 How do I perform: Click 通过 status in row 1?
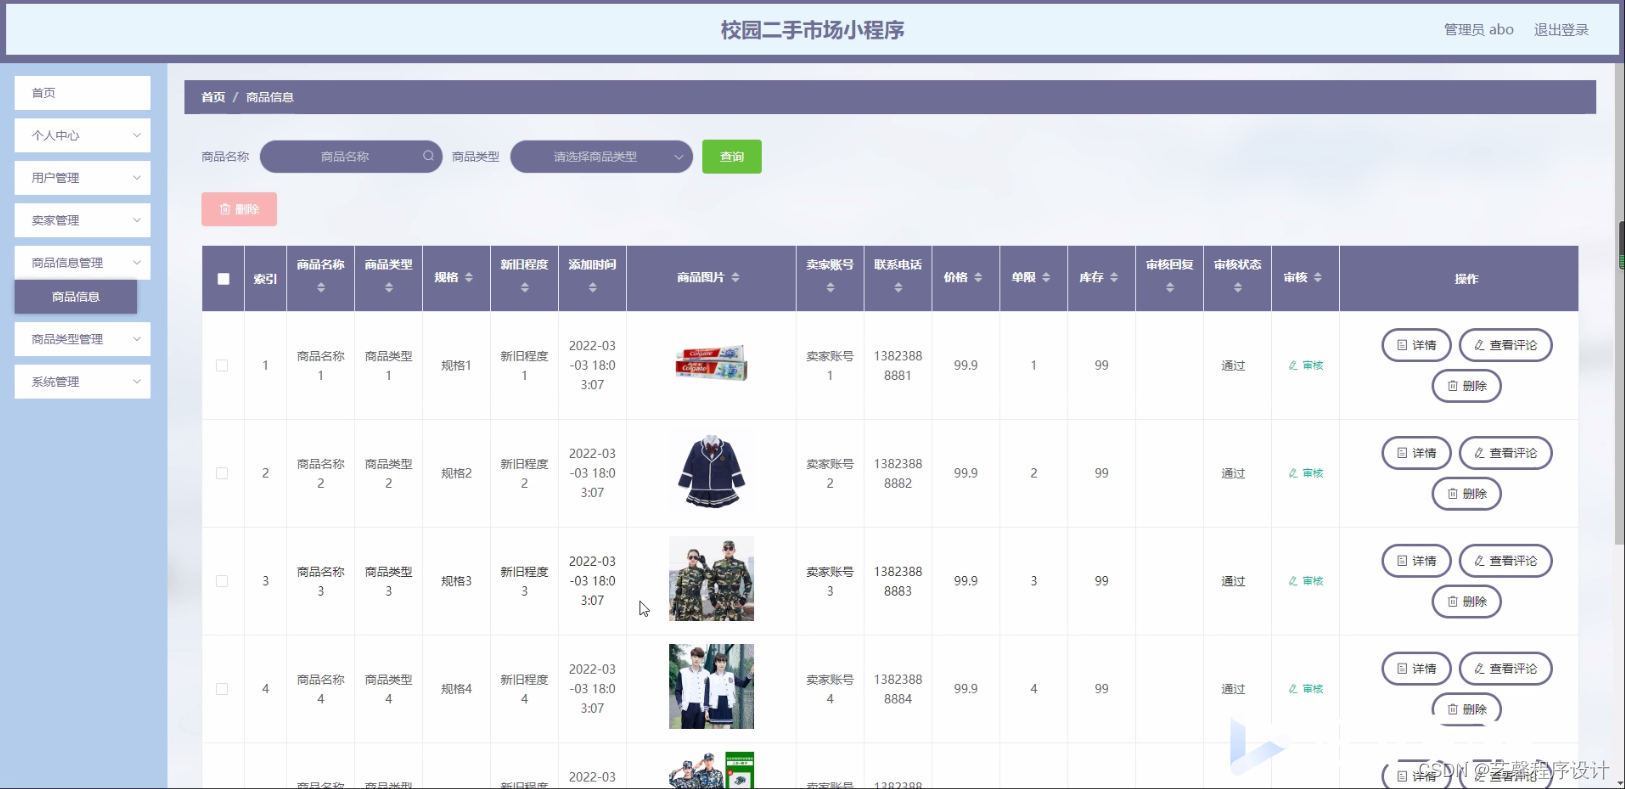point(1233,366)
